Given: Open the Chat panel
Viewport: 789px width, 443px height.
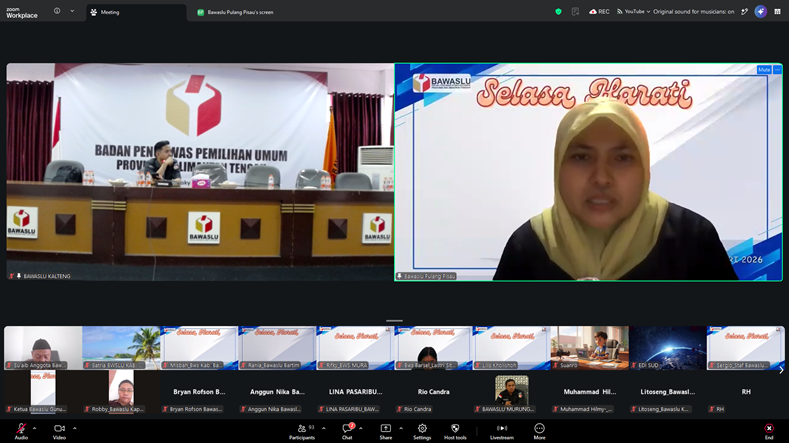Looking at the screenshot, I should pos(347,431).
